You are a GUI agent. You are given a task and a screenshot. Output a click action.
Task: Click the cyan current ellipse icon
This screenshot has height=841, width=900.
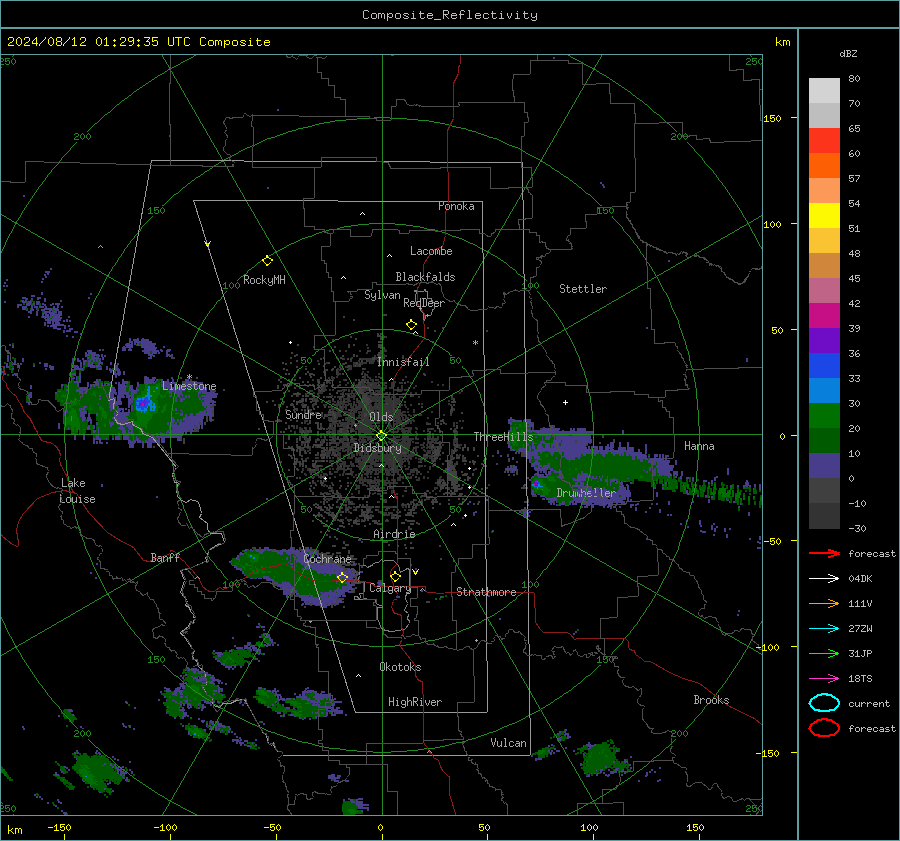click(824, 703)
